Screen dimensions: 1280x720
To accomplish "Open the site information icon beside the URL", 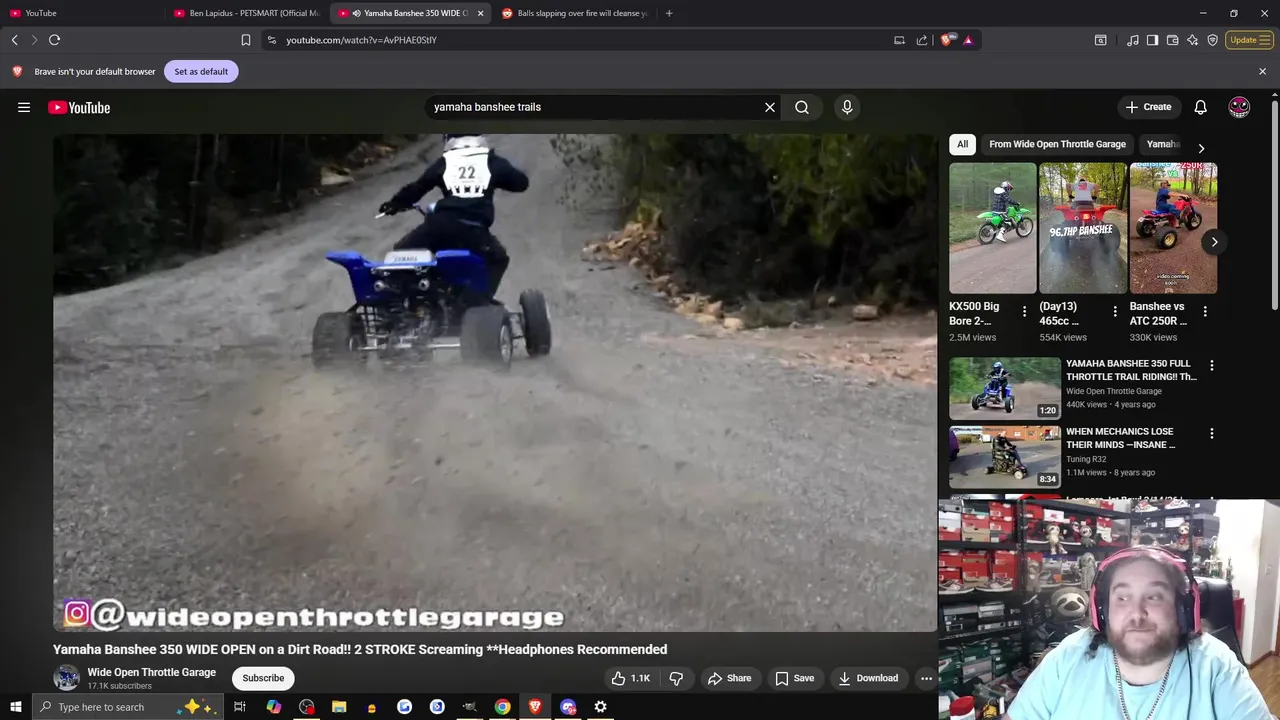I will pos(271,40).
